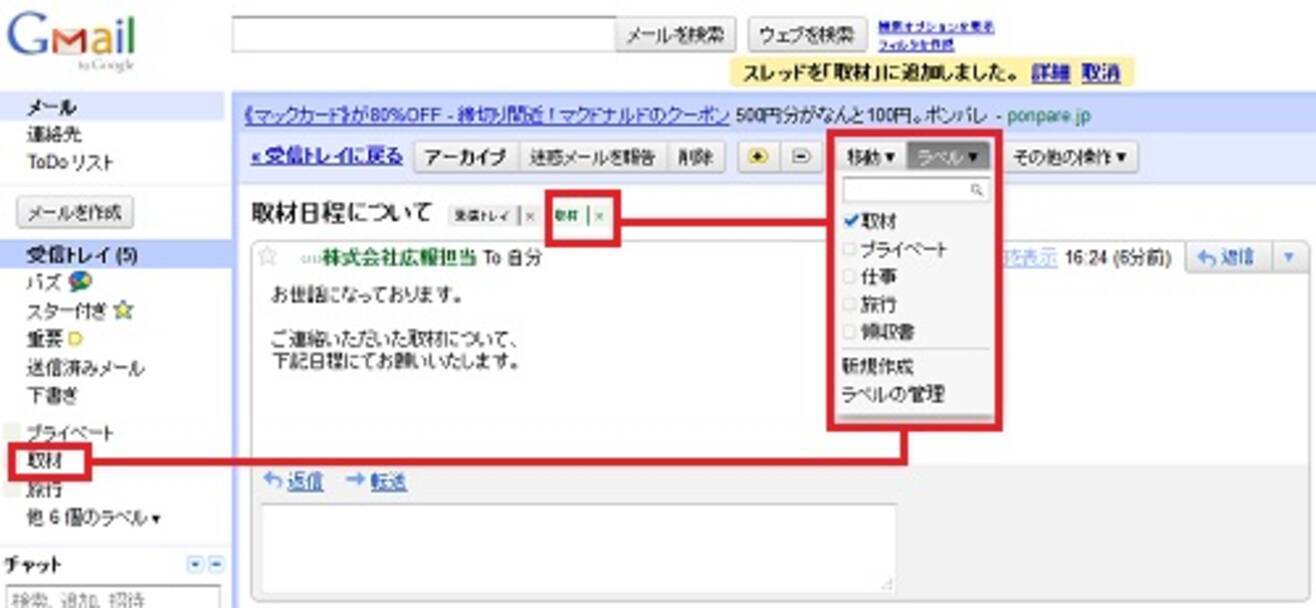Click メールを検索 button
The image size is (1316, 608).
tap(676, 34)
